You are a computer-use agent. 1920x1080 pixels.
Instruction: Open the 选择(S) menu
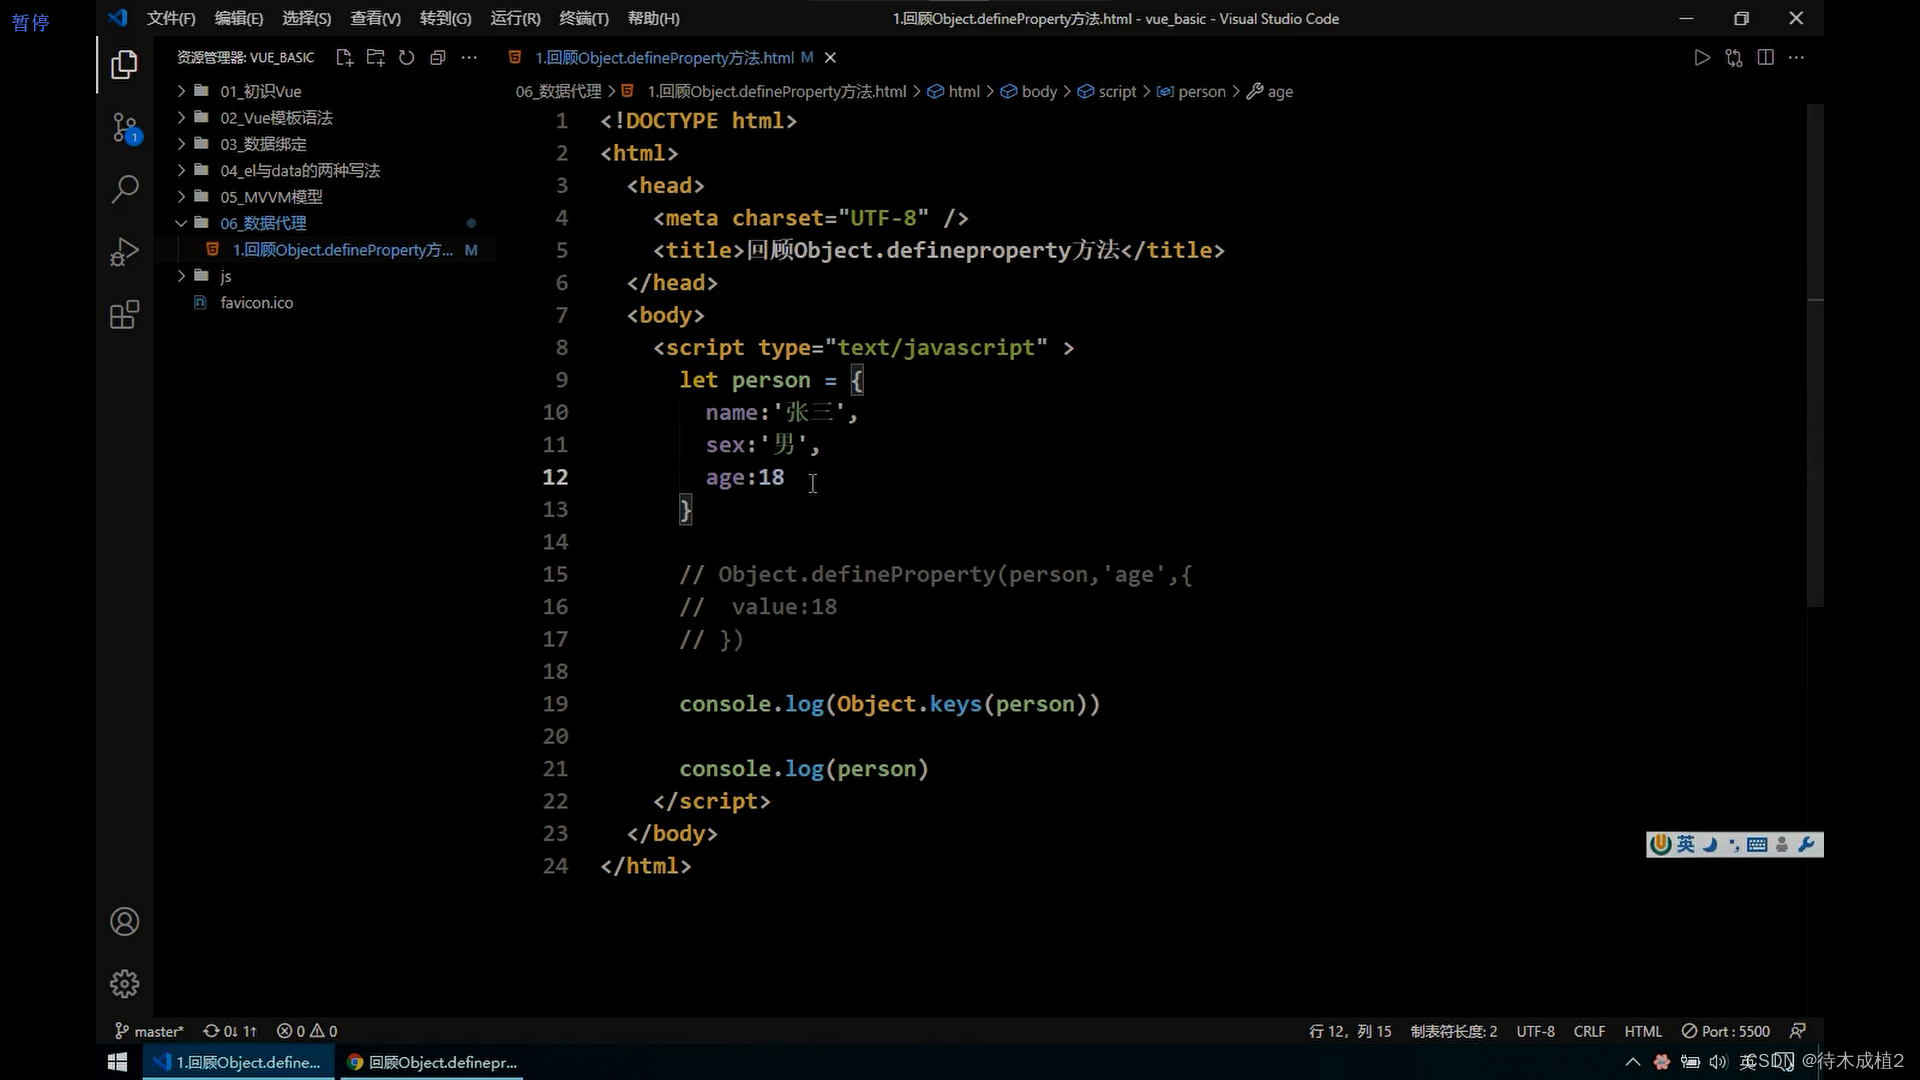click(306, 18)
